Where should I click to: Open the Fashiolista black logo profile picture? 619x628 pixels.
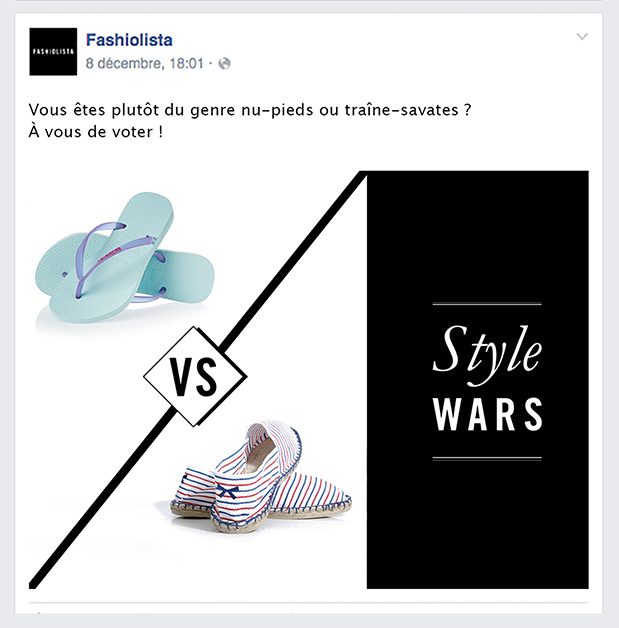tap(53, 51)
